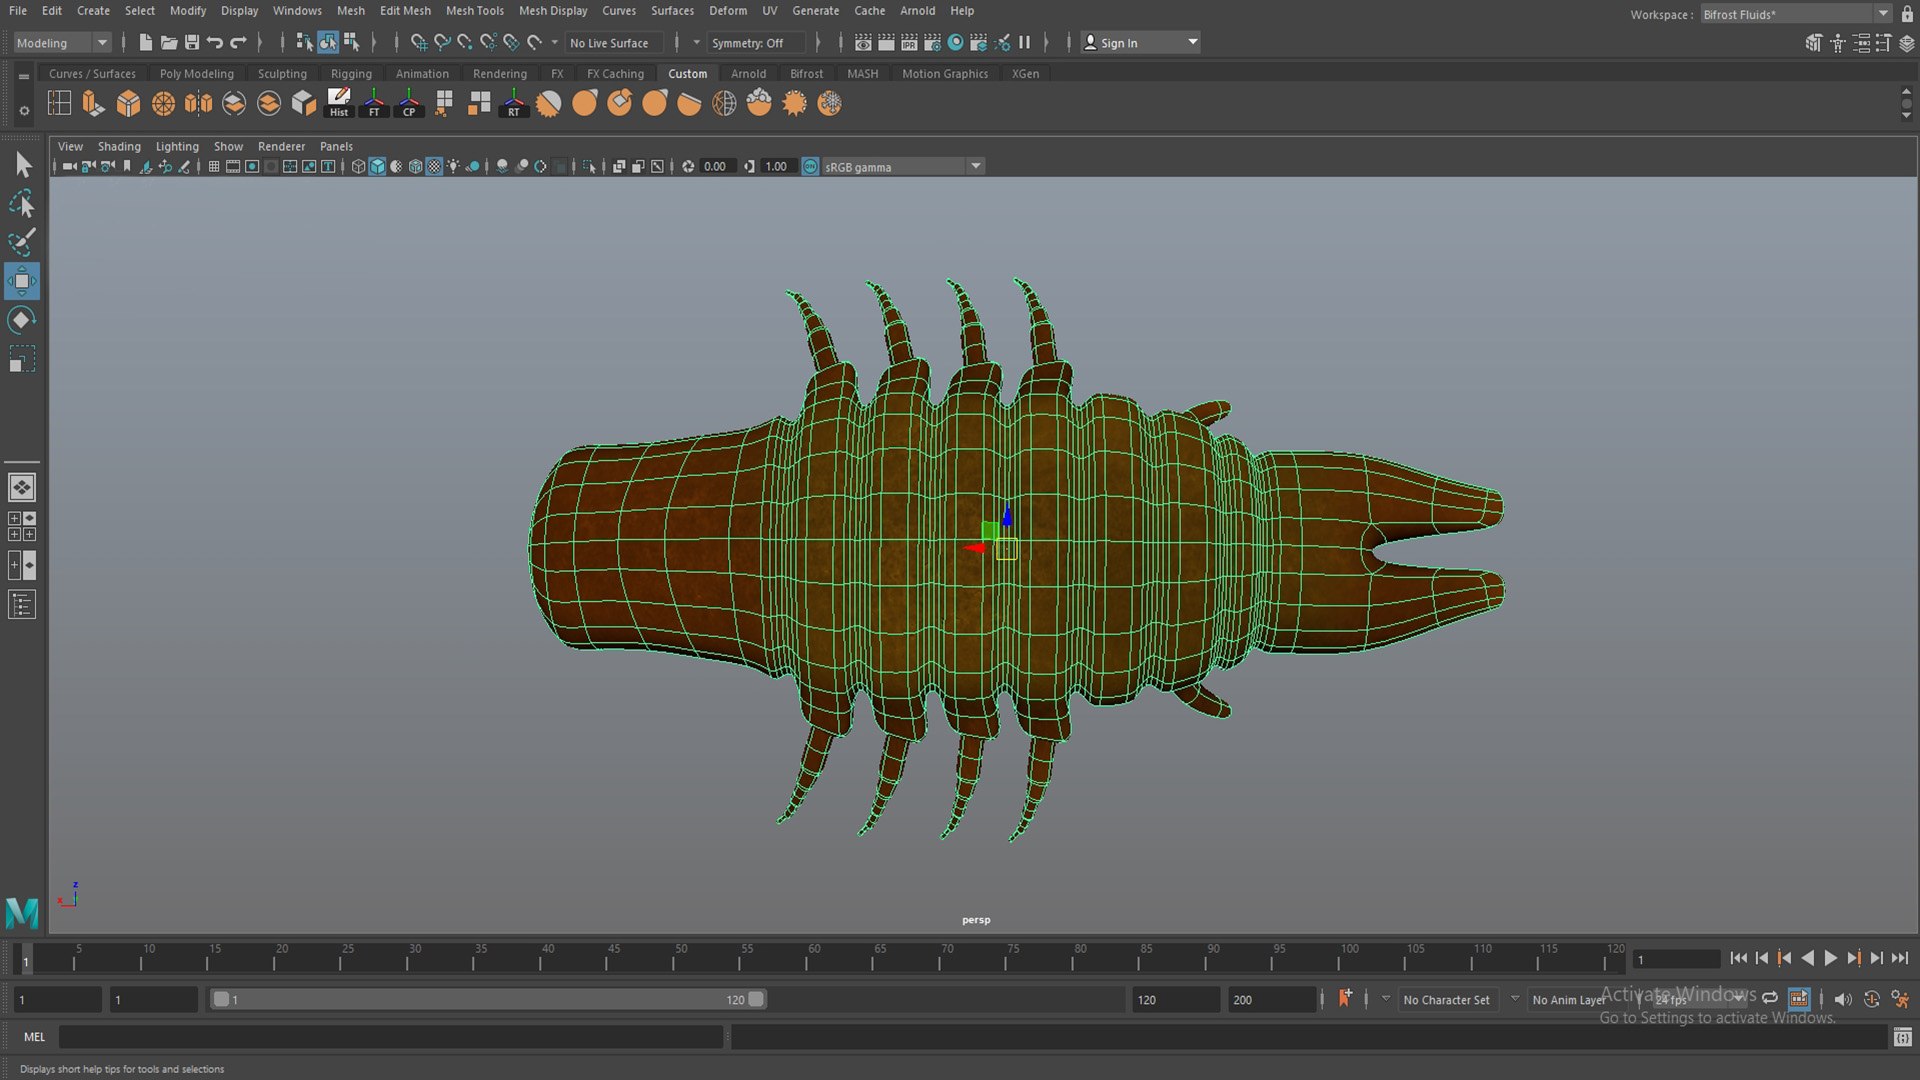Open the Script Editor icon beside command line
The height and width of the screenshot is (1080, 1920).
(x=1902, y=1037)
